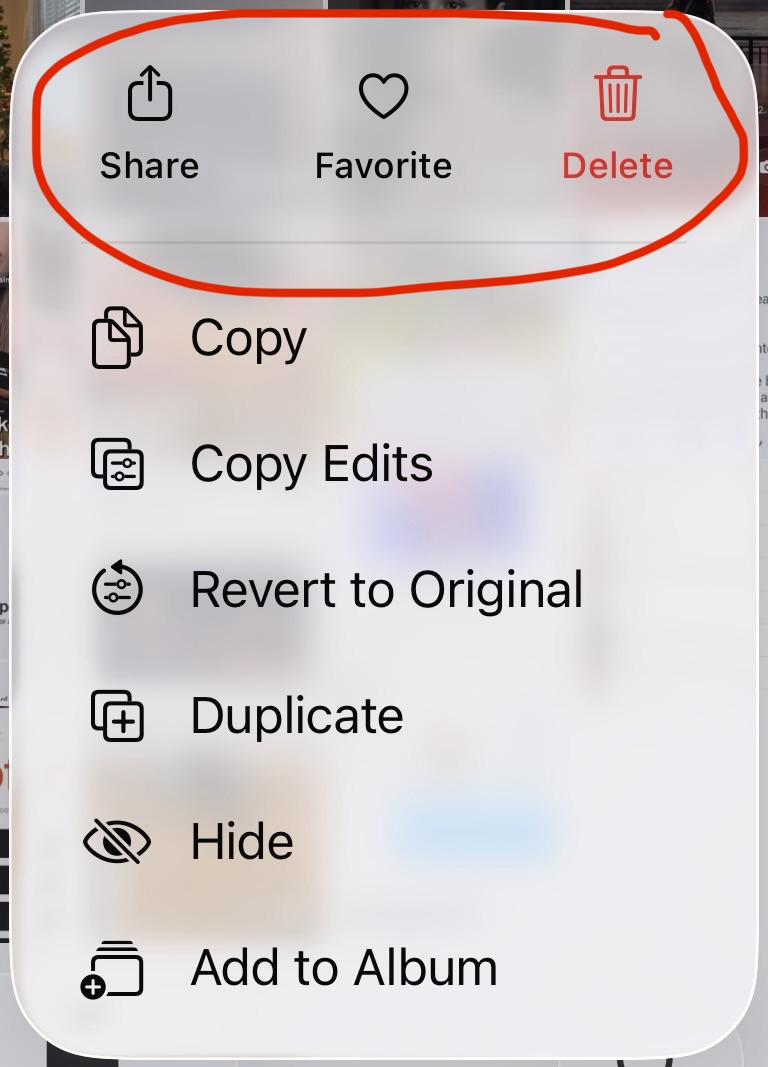Click the Add to Album stack icon
Screen dimensions: 768x1067
click(x=112, y=970)
